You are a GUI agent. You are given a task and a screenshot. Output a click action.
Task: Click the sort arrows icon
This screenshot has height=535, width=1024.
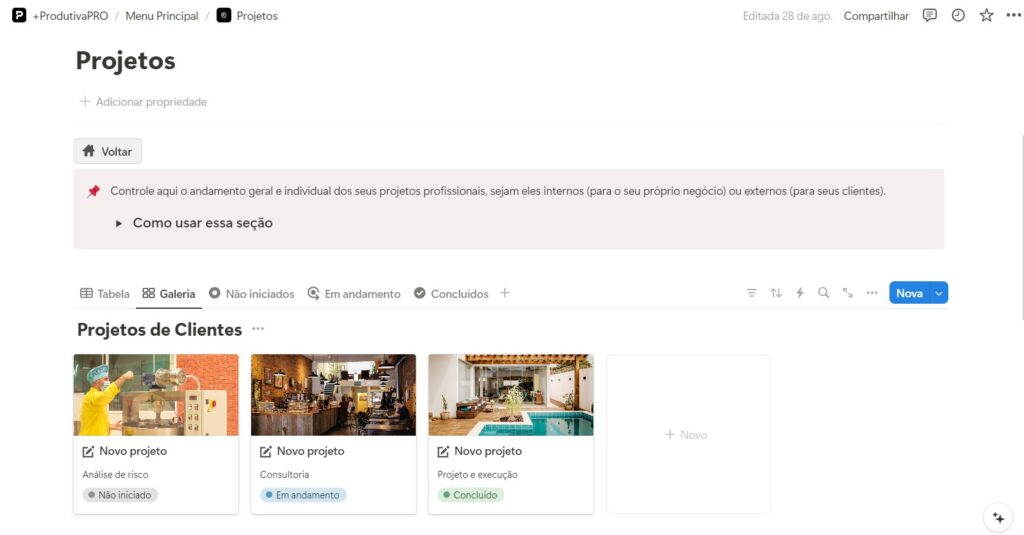coord(776,293)
